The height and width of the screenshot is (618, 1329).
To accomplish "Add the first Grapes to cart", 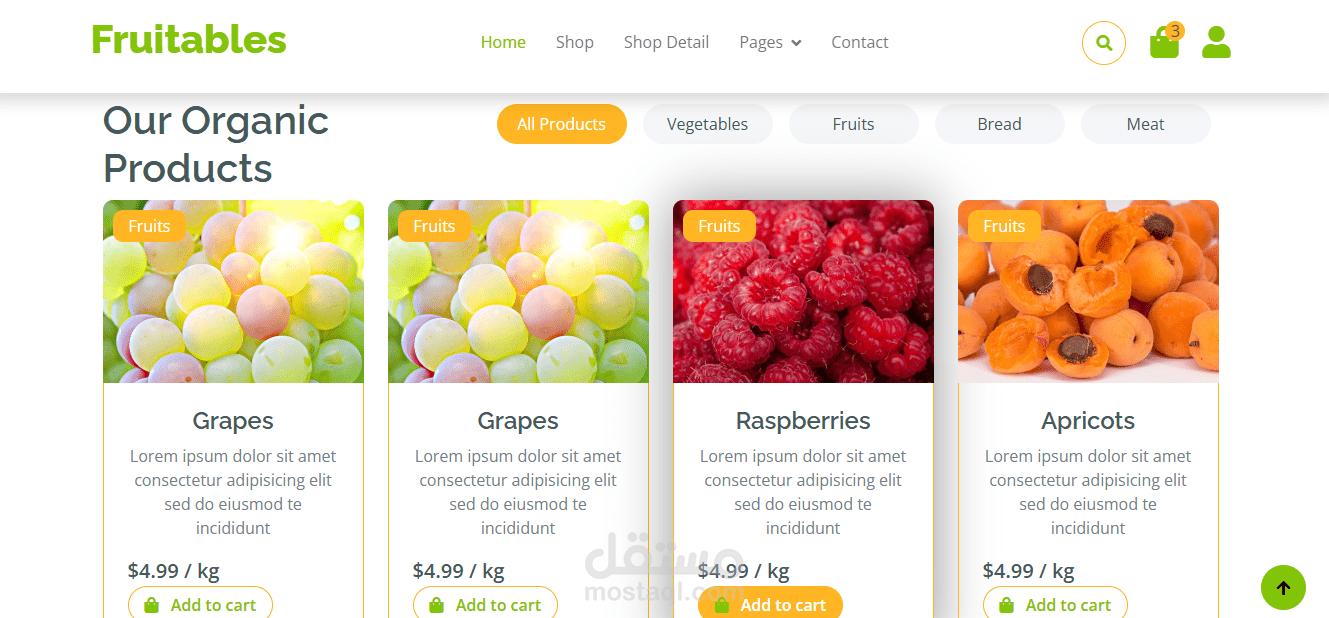I will click(x=200, y=603).
